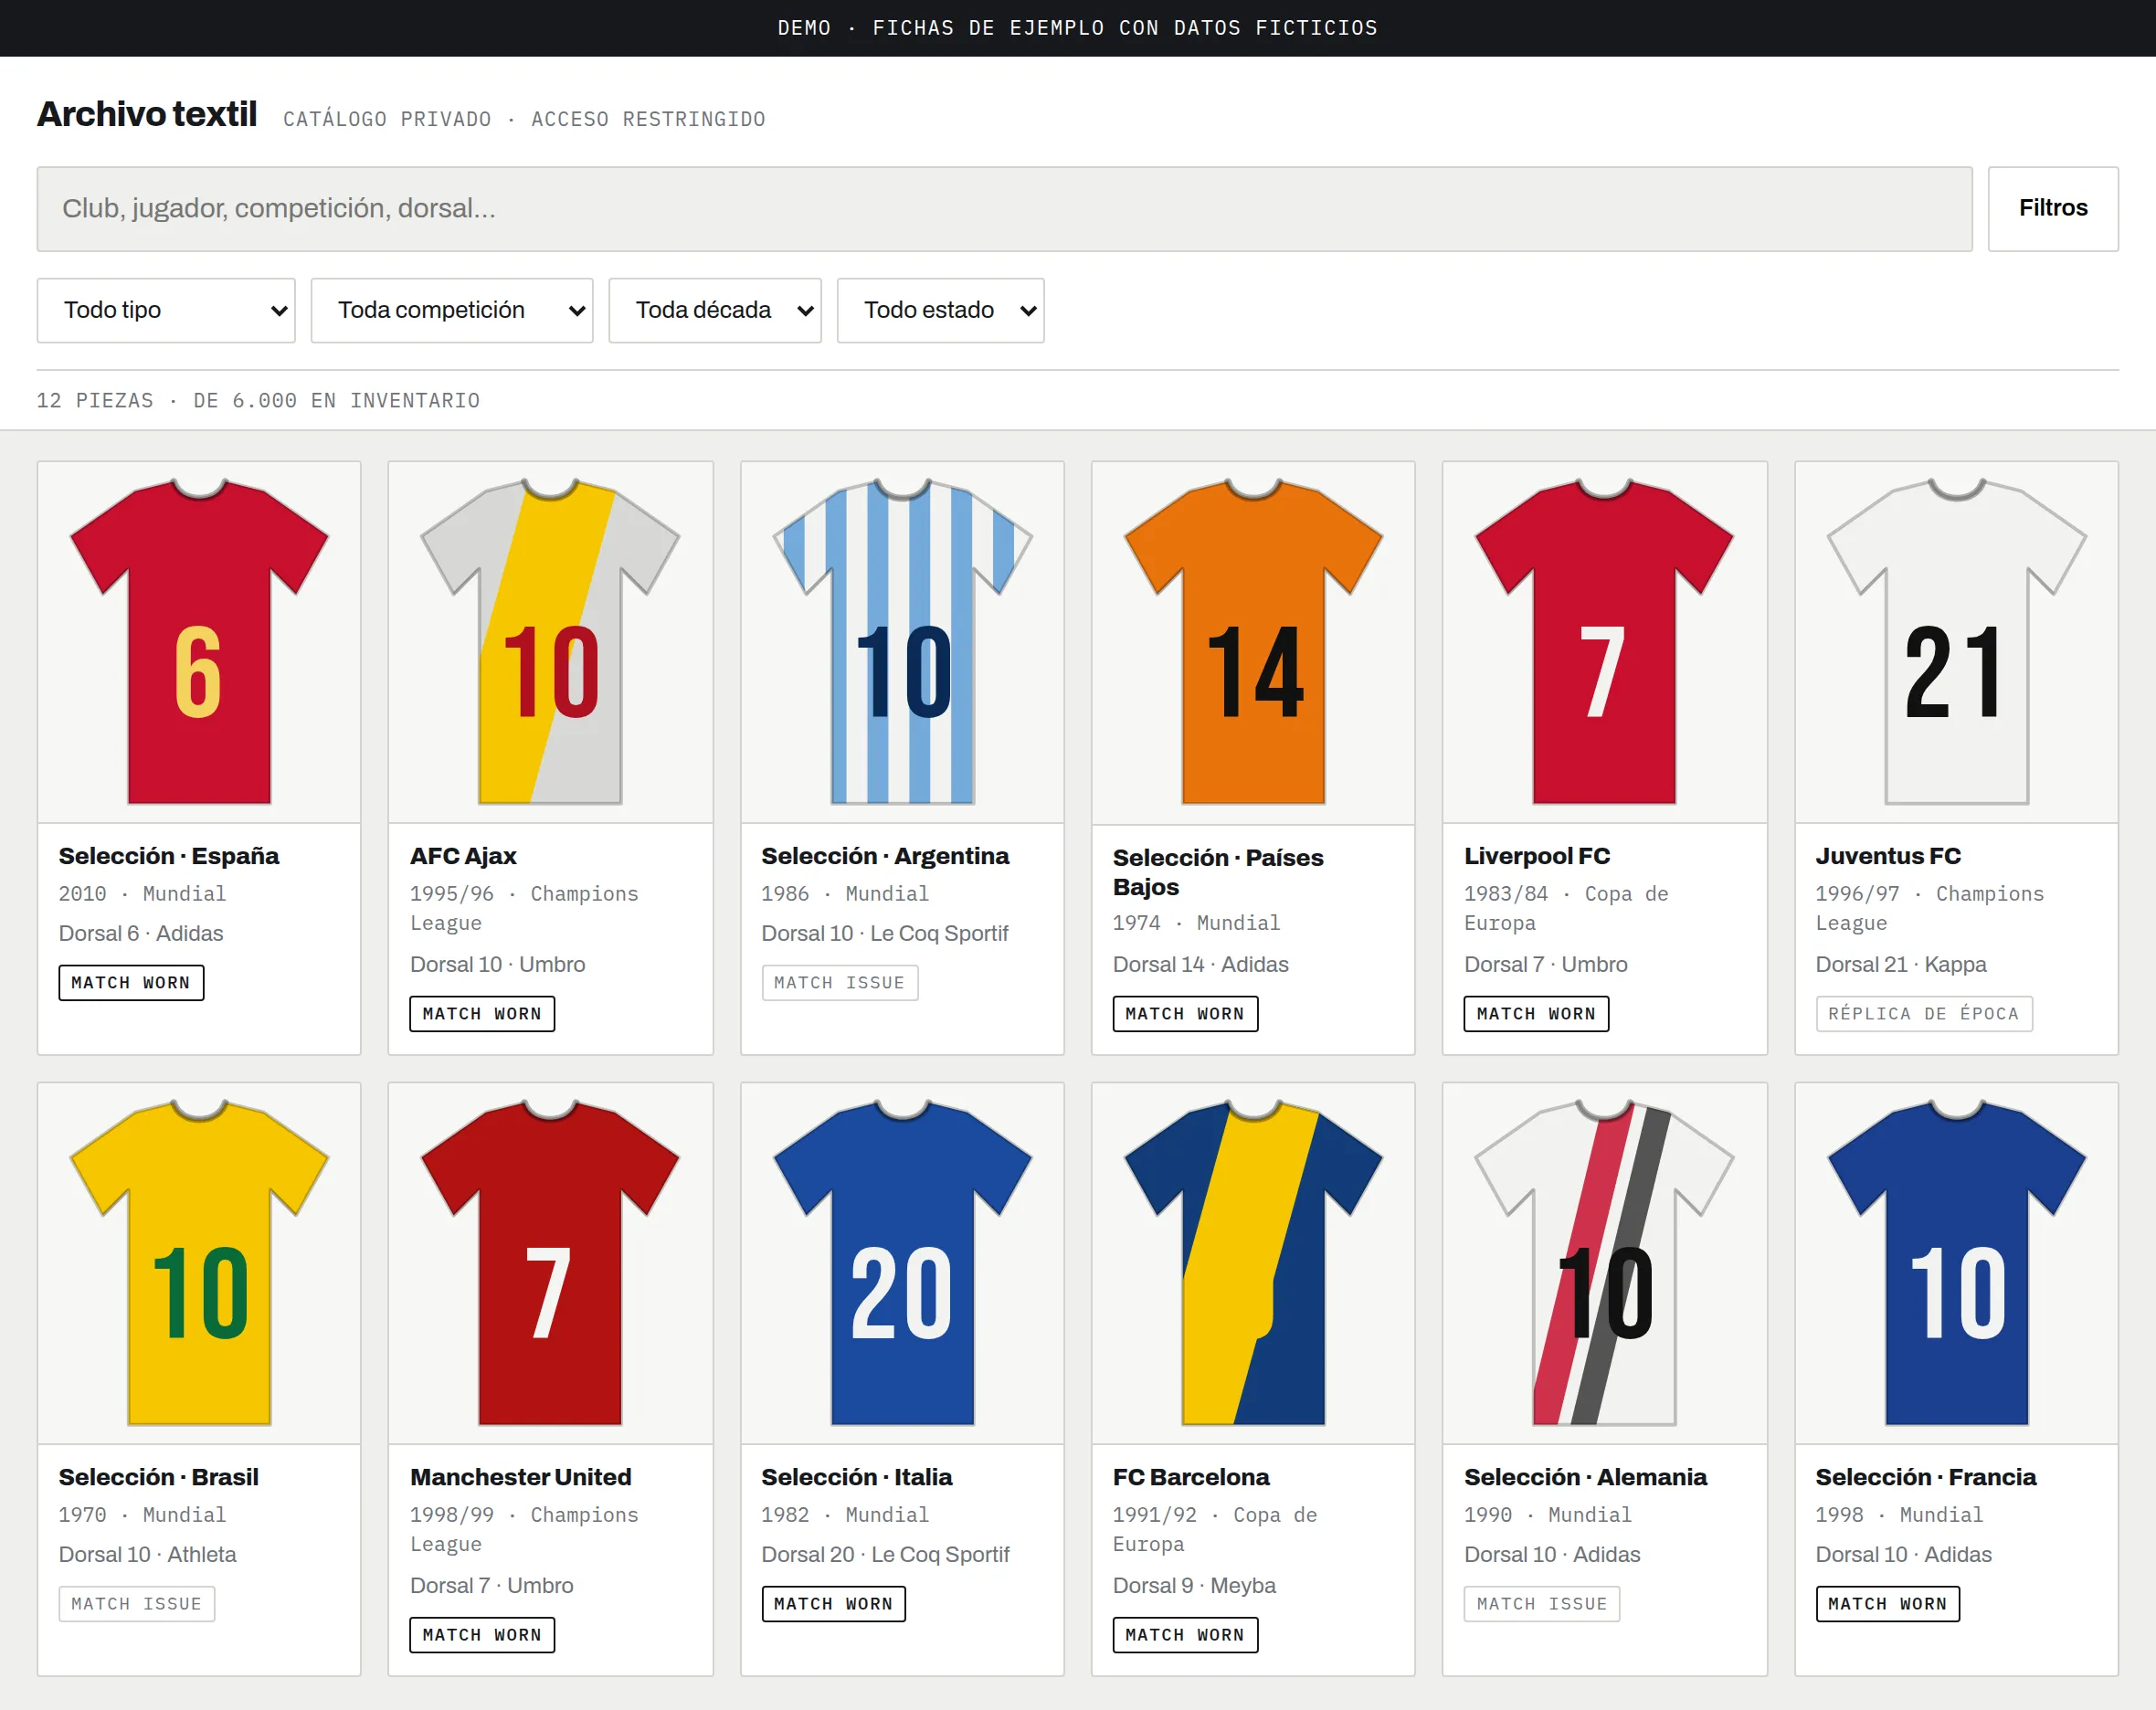Select the Liverpool FC title

point(1537,856)
